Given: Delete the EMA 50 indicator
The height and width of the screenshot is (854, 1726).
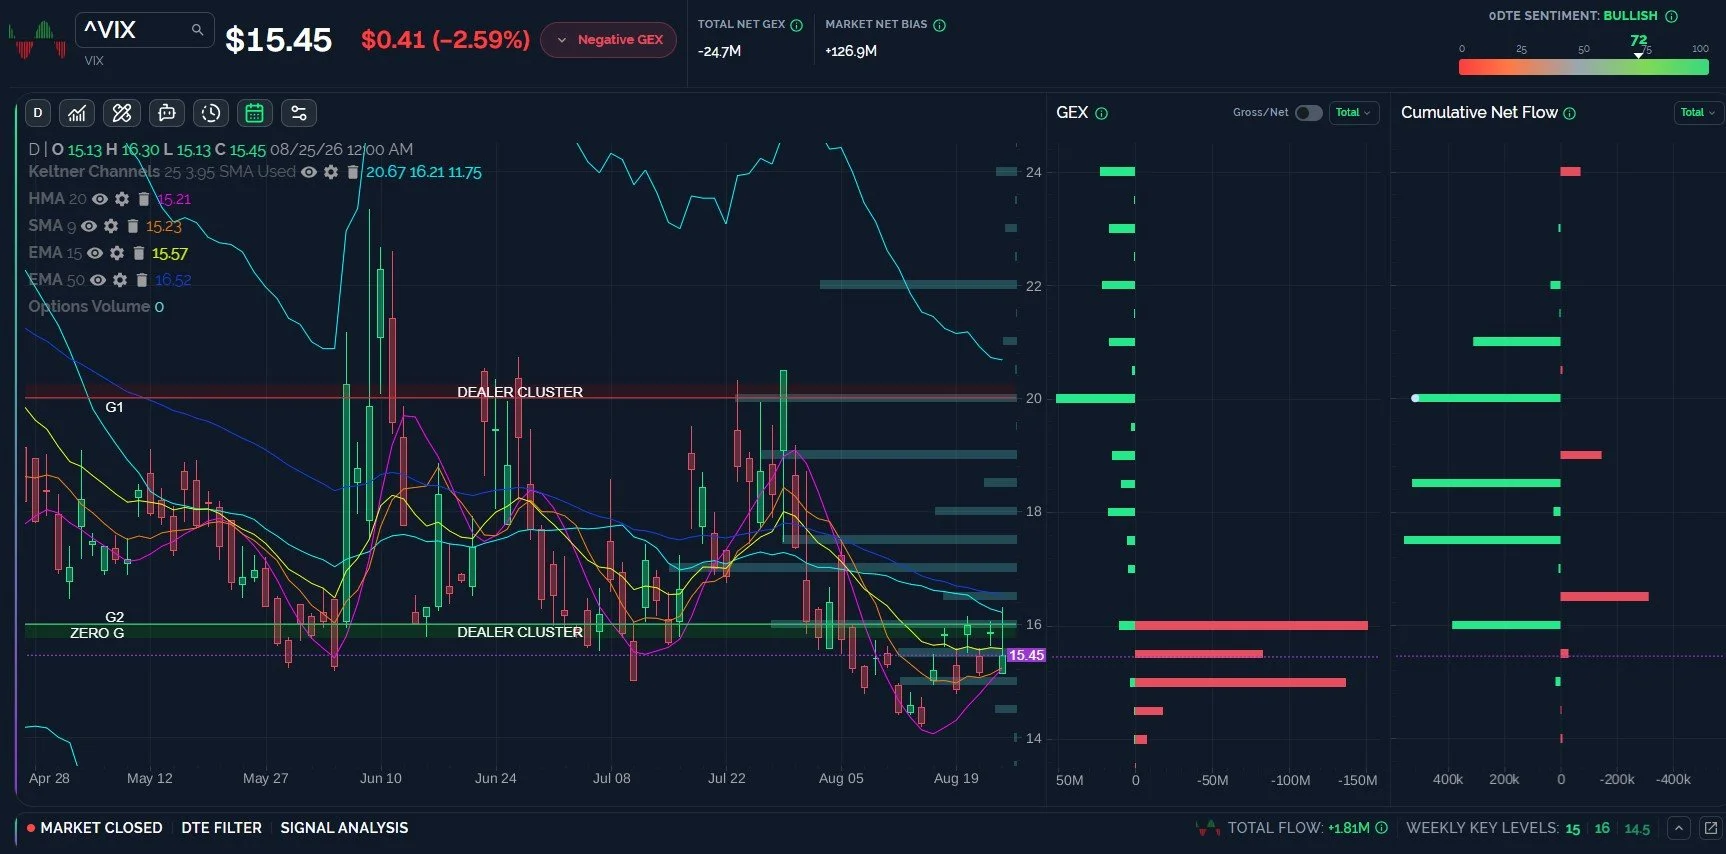Looking at the screenshot, I should click(142, 280).
